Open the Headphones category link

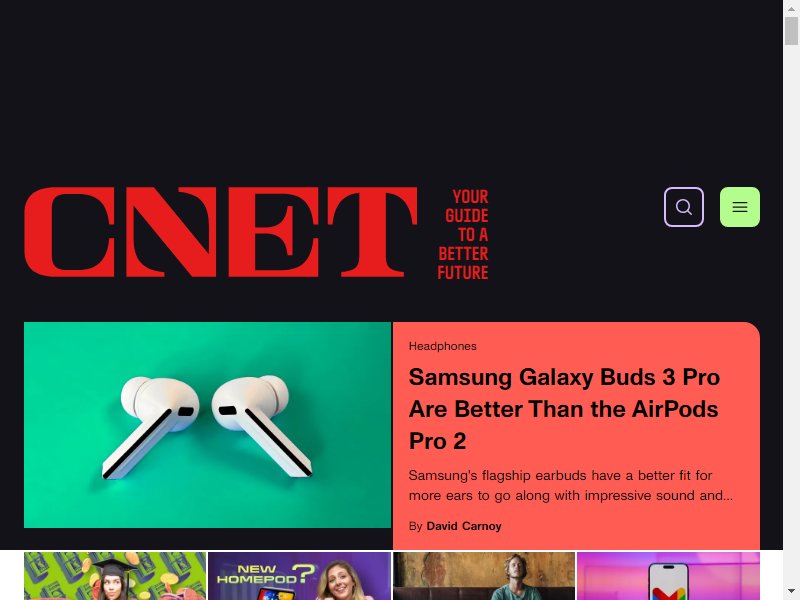tap(442, 346)
